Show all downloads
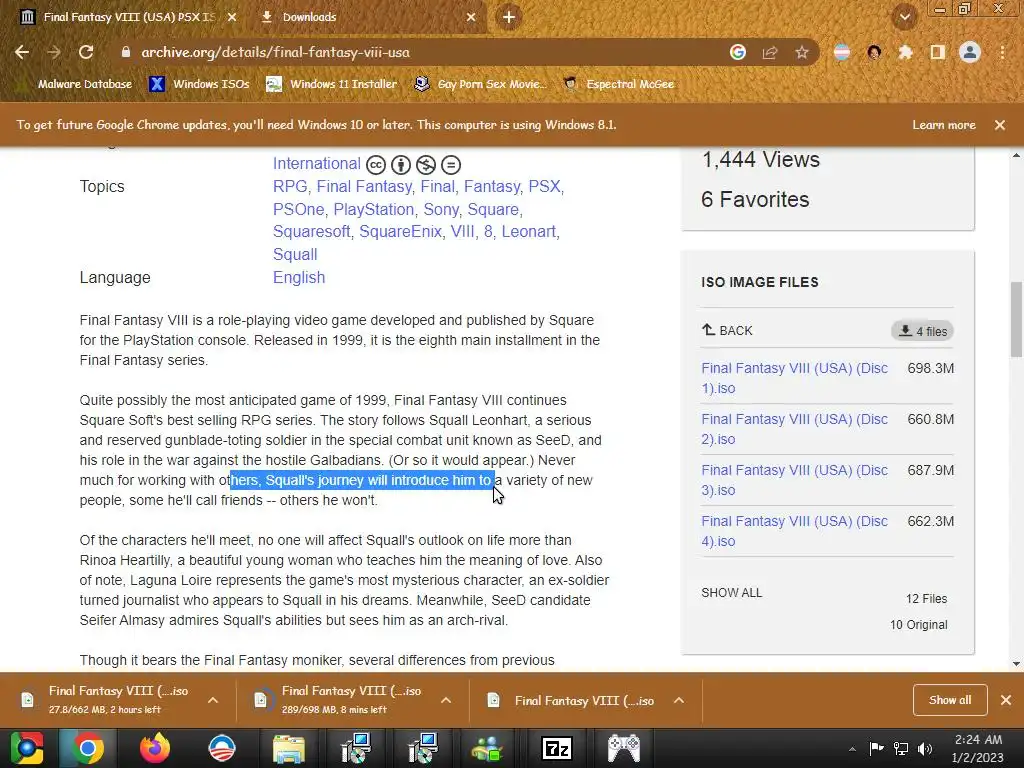 950,700
